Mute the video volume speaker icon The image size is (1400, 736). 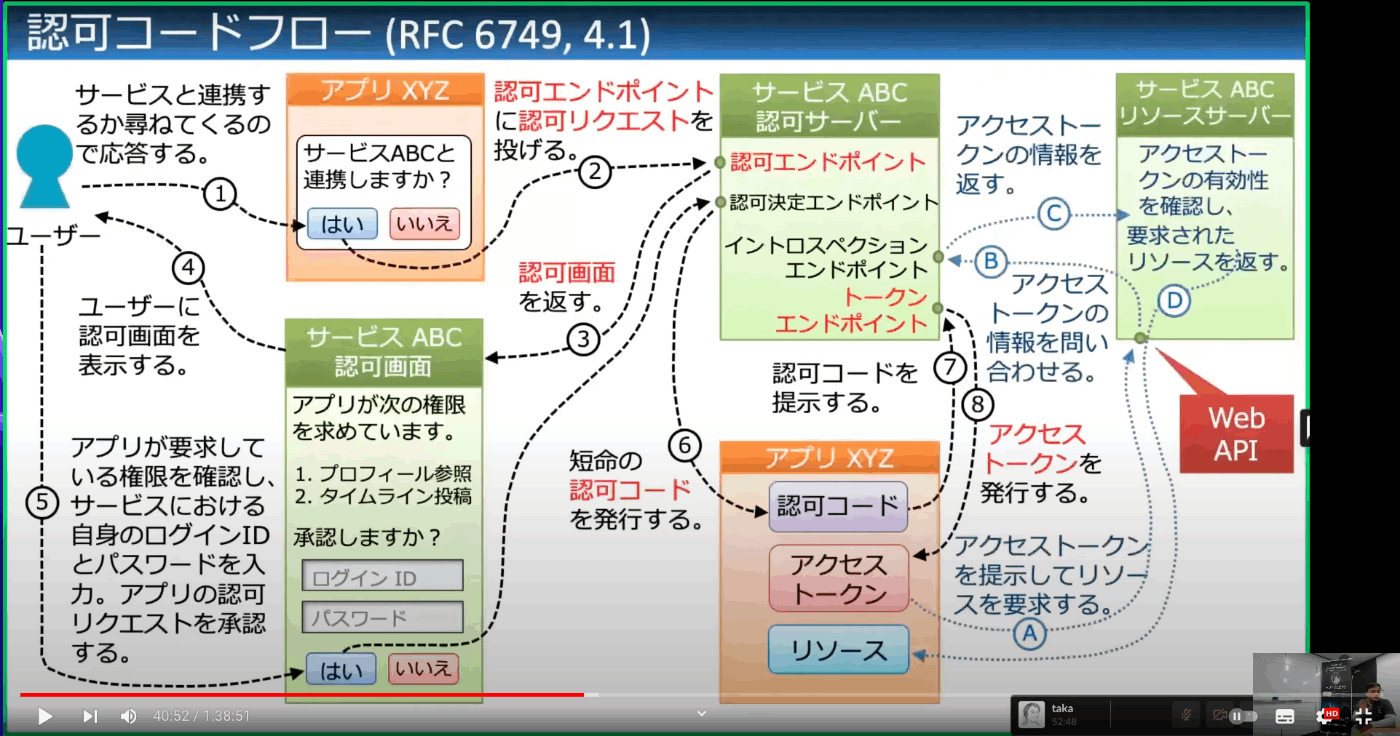point(129,716)
